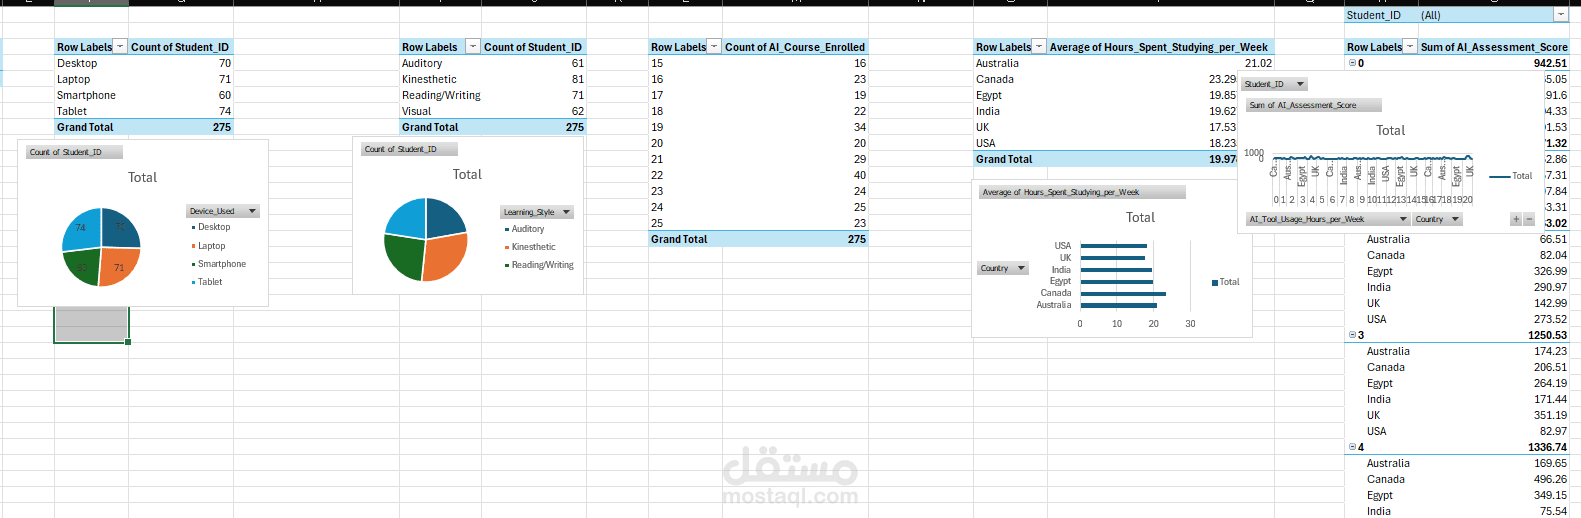Select the Desktop legend entry
This screenshot has height=518, width=1581.
(211, 227)
